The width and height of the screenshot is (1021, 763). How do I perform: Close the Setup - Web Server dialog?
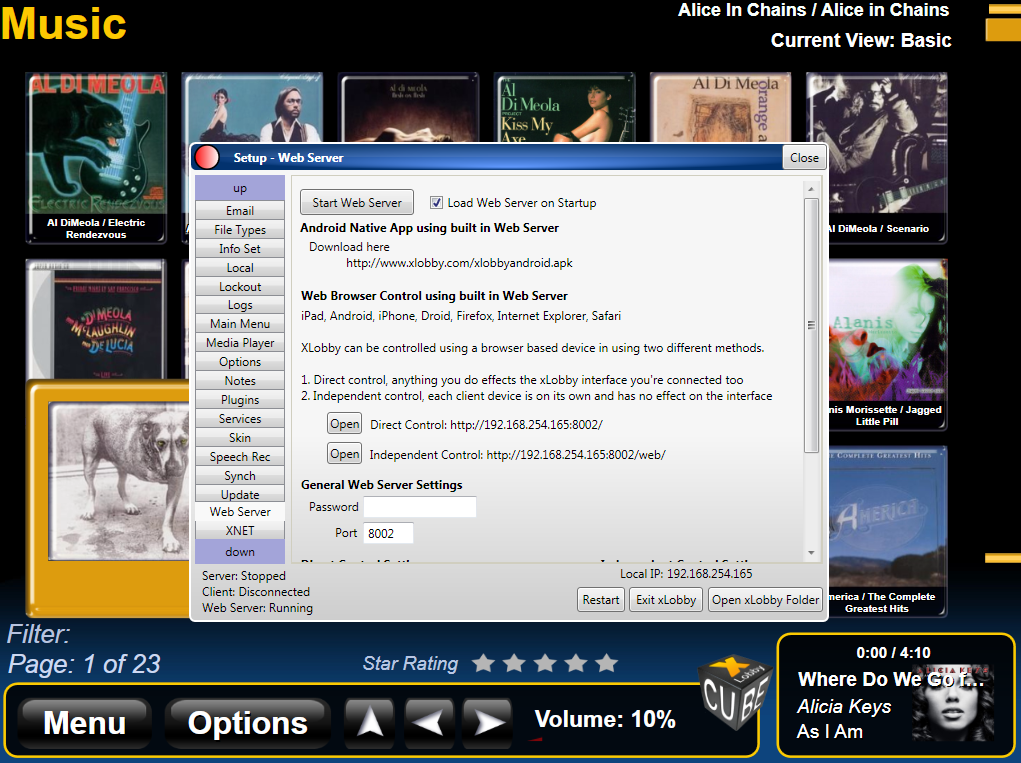804,158
